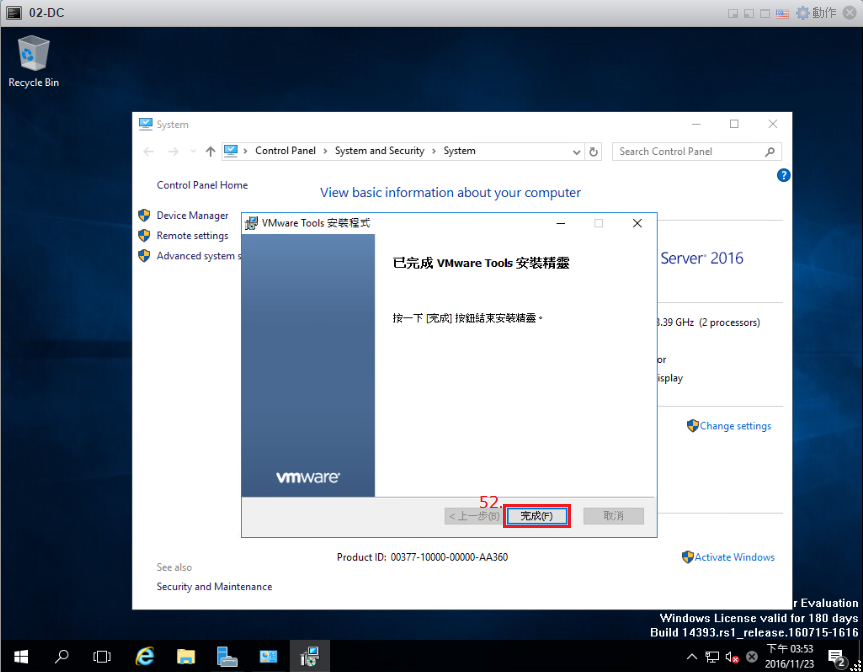Open Device Manager in System window
This screenshot has width=863, height=672.
pos(192,215)
